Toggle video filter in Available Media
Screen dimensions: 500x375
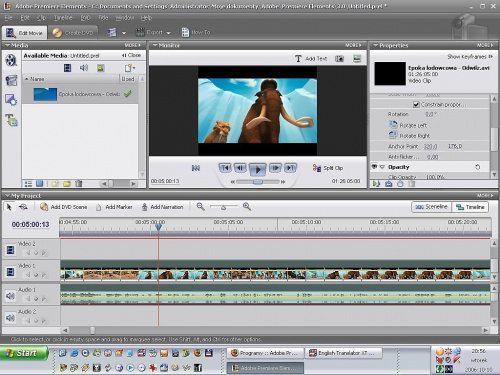(x=67, y=68)
